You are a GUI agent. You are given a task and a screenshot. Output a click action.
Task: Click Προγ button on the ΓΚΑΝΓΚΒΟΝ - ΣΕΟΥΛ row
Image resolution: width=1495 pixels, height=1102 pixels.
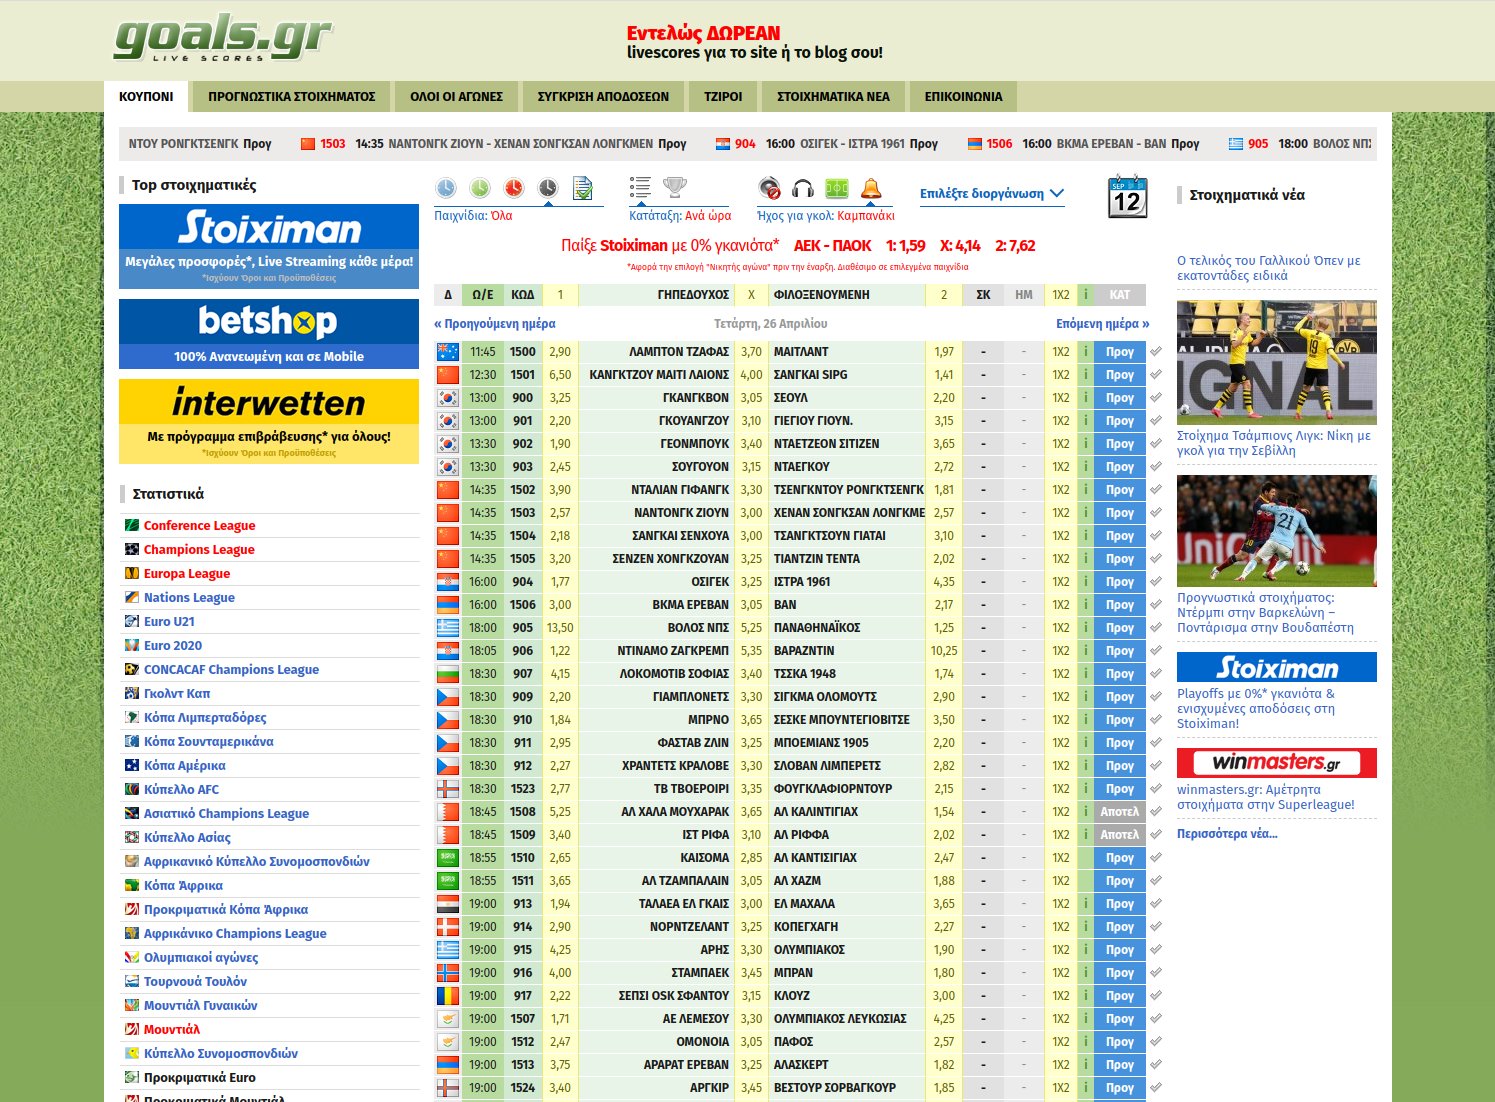click(1119, 398)
